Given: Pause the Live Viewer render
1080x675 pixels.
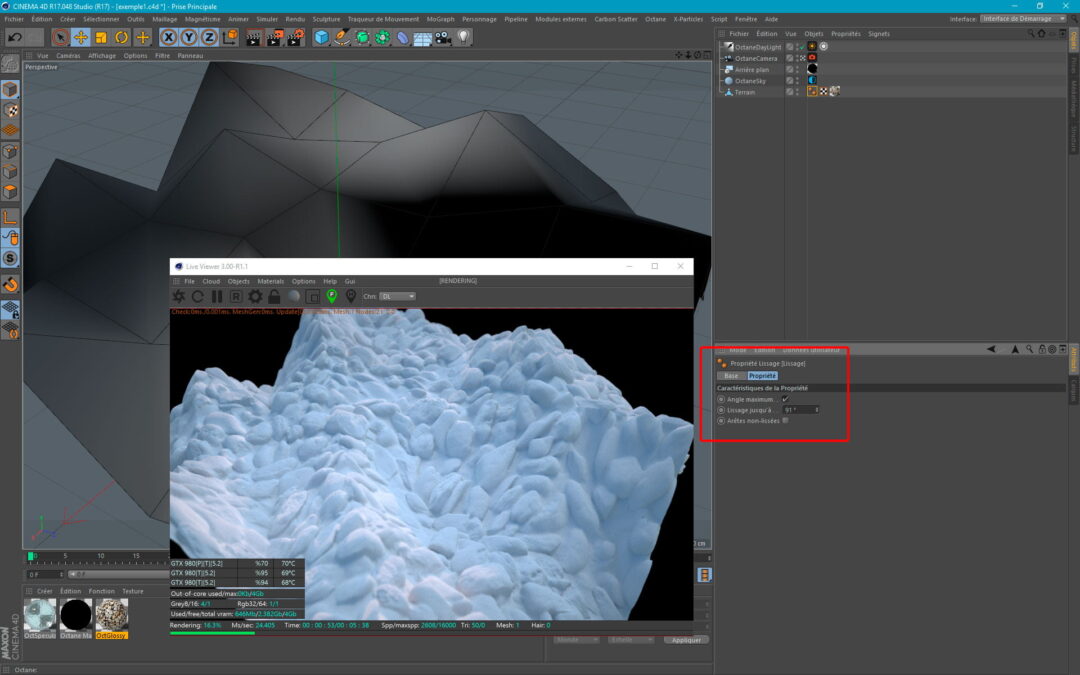Looking at the screenshot, I should tap(217, 297).
